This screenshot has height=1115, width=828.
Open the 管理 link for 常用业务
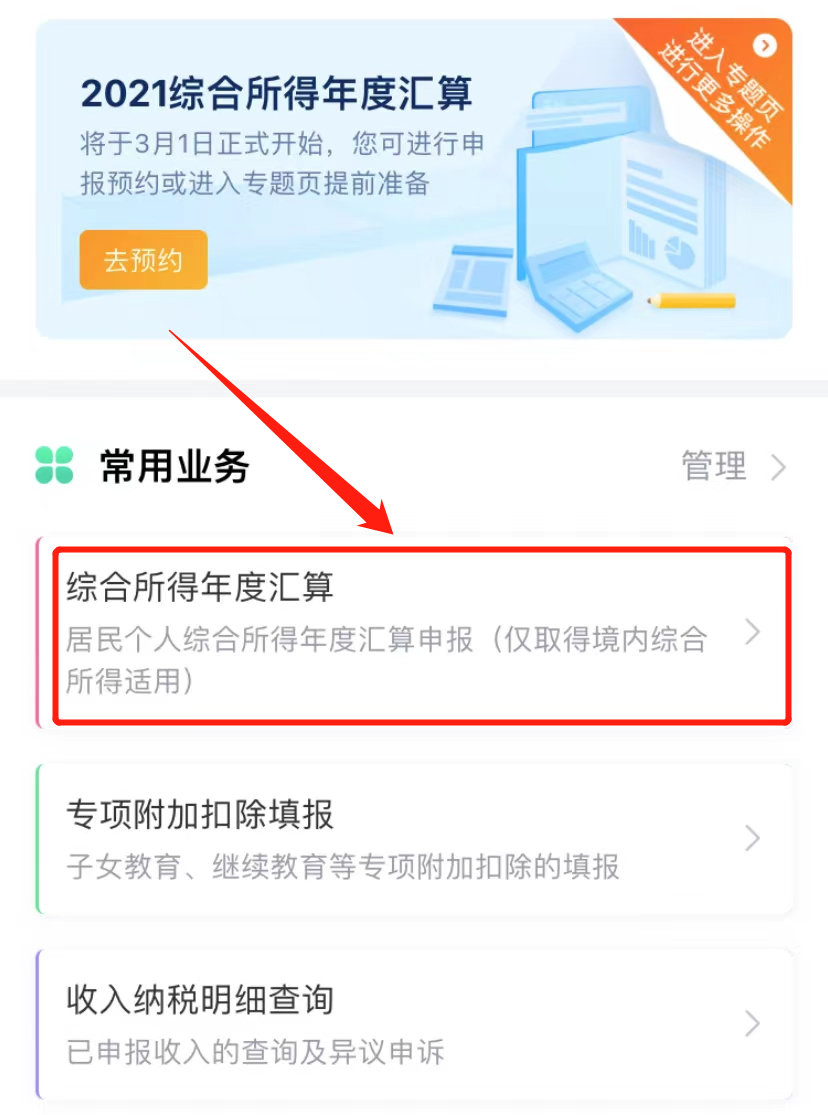(714, 466)
